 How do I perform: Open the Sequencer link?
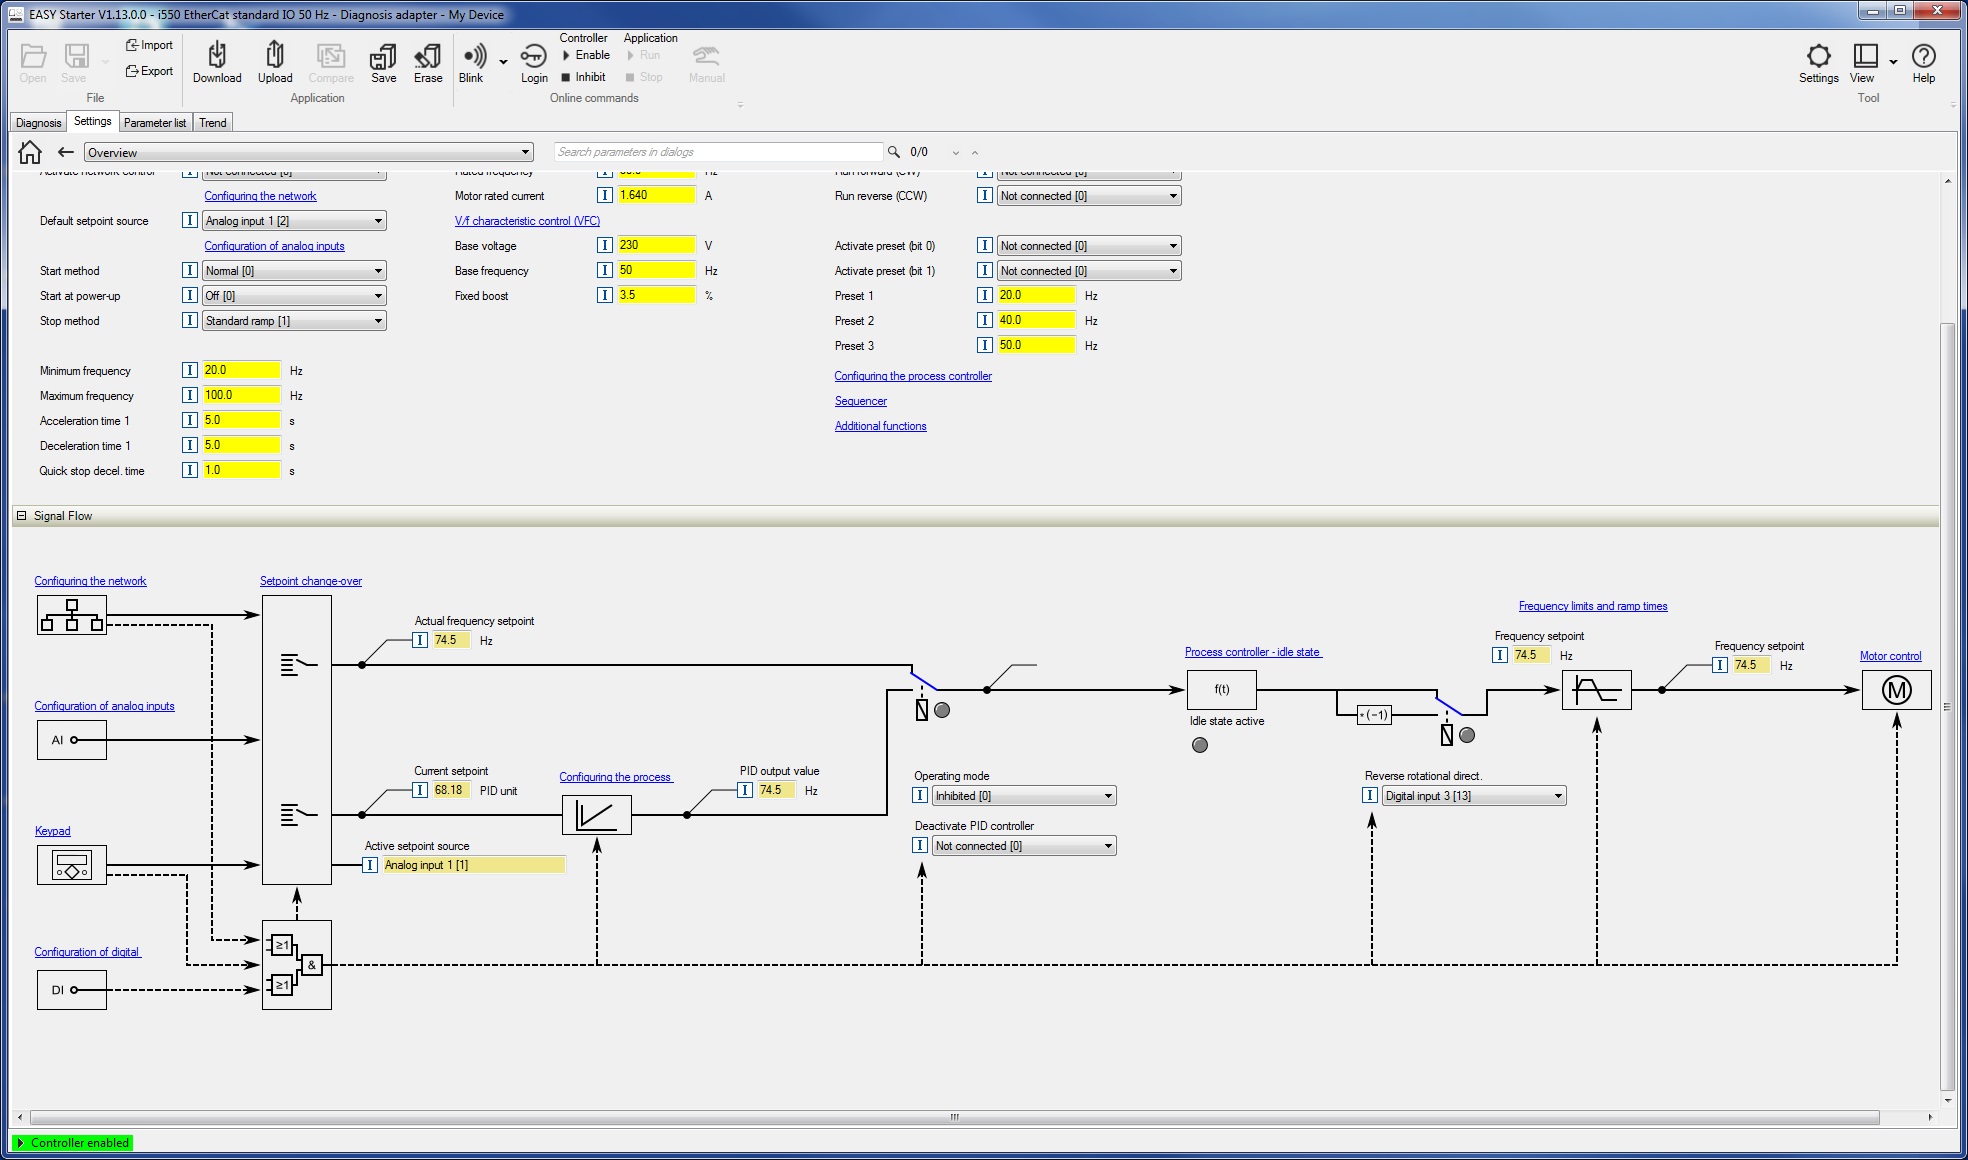point(860,401)
